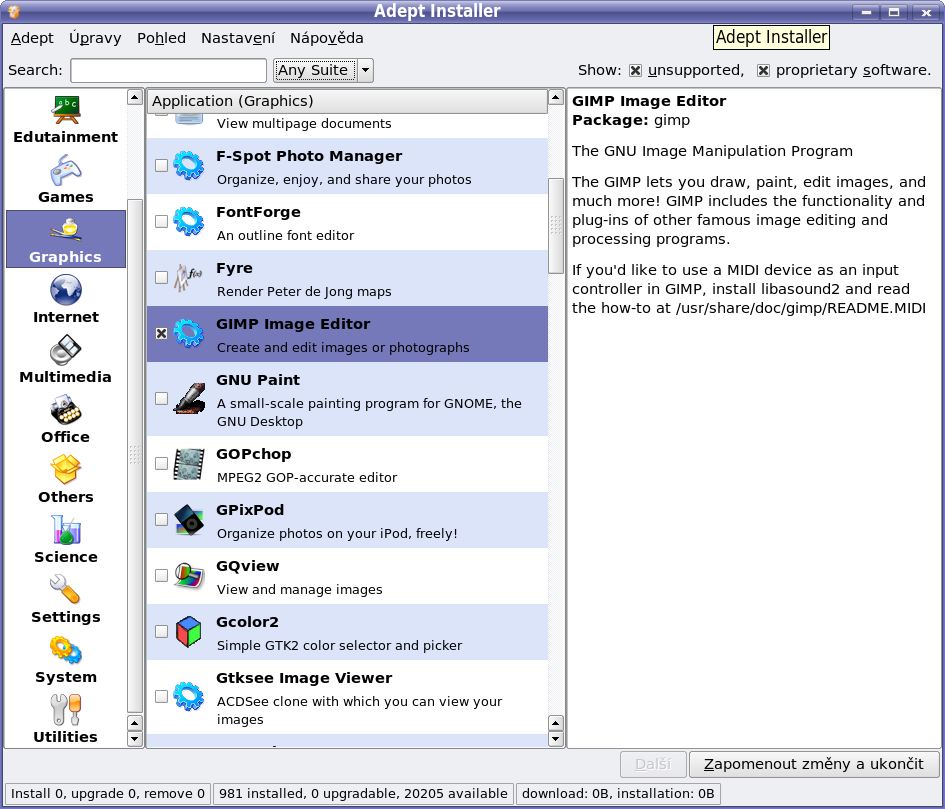Select the Graphics category icon
Viewport: 945px width, 809px height.
66,229
